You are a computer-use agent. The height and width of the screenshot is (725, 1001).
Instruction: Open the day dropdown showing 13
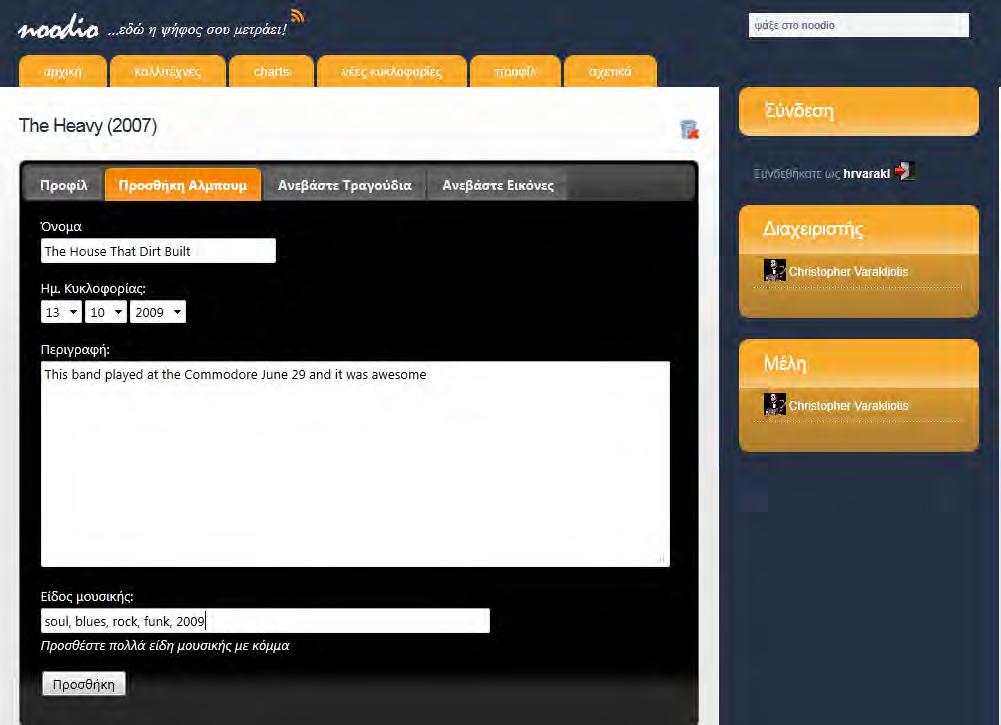coord(61,312)
